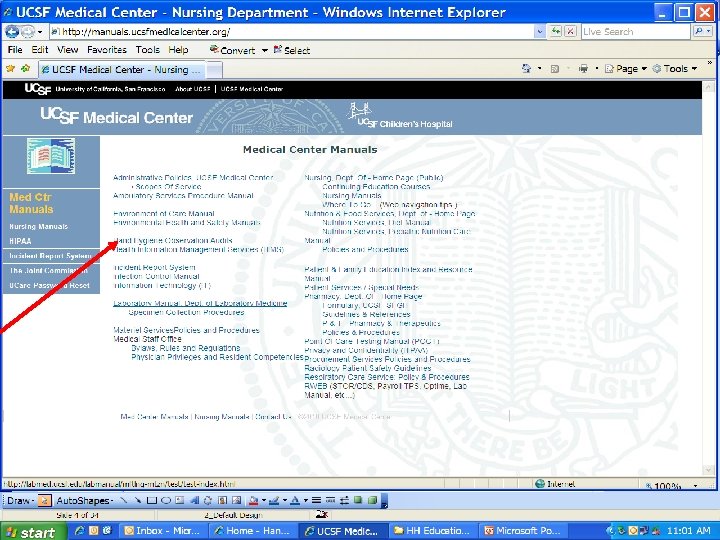Click the IE Forward navigation arrow
The width and height of the screenshot is (720, 540).
click(28, 31)
